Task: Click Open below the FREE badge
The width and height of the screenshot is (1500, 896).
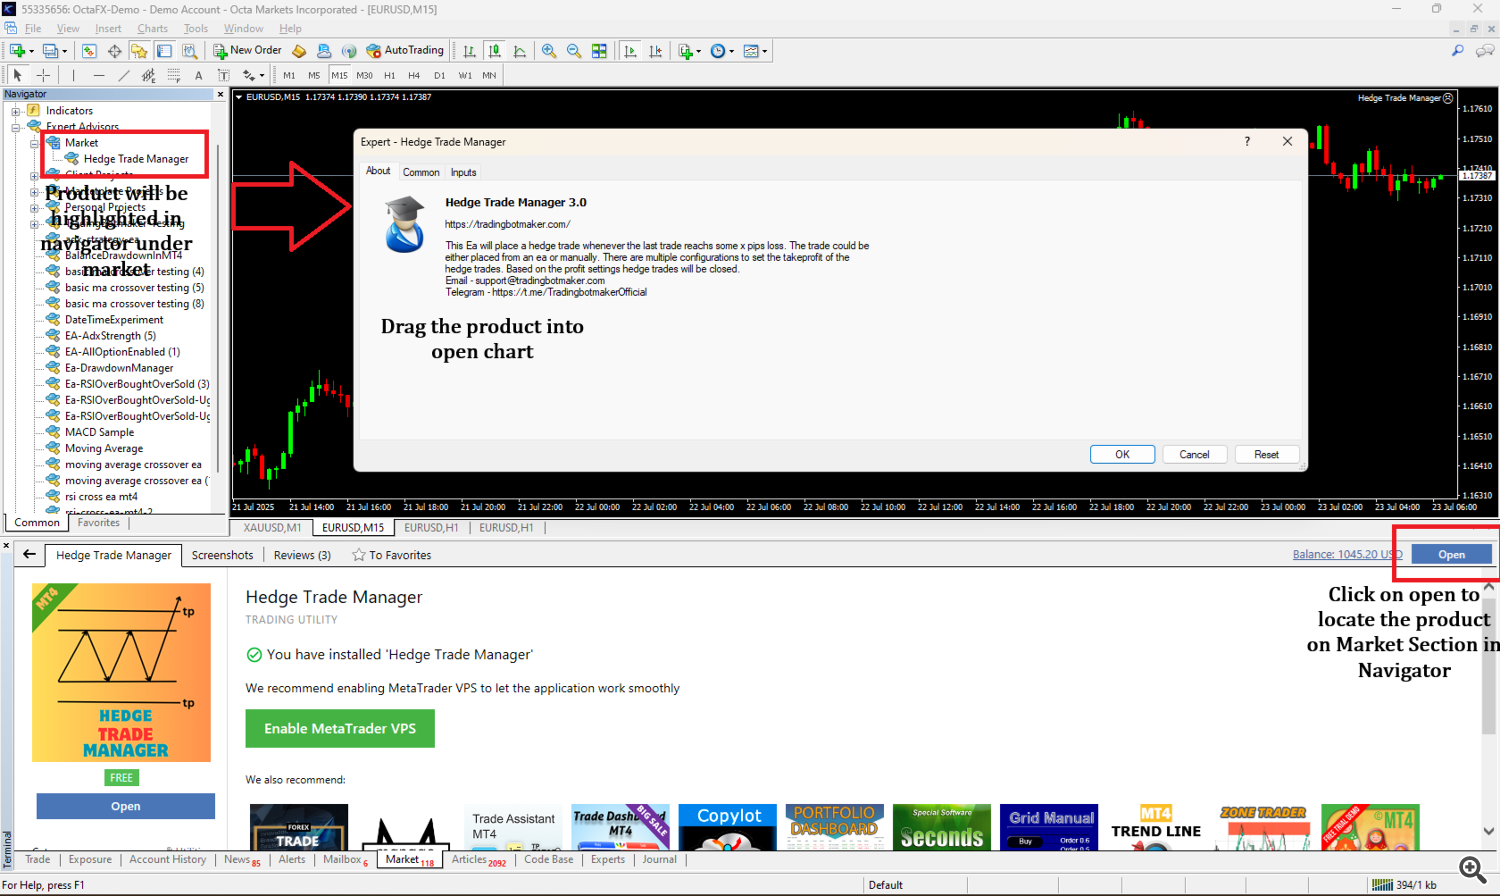Action: pyautogui.click(x=125, y=806)
